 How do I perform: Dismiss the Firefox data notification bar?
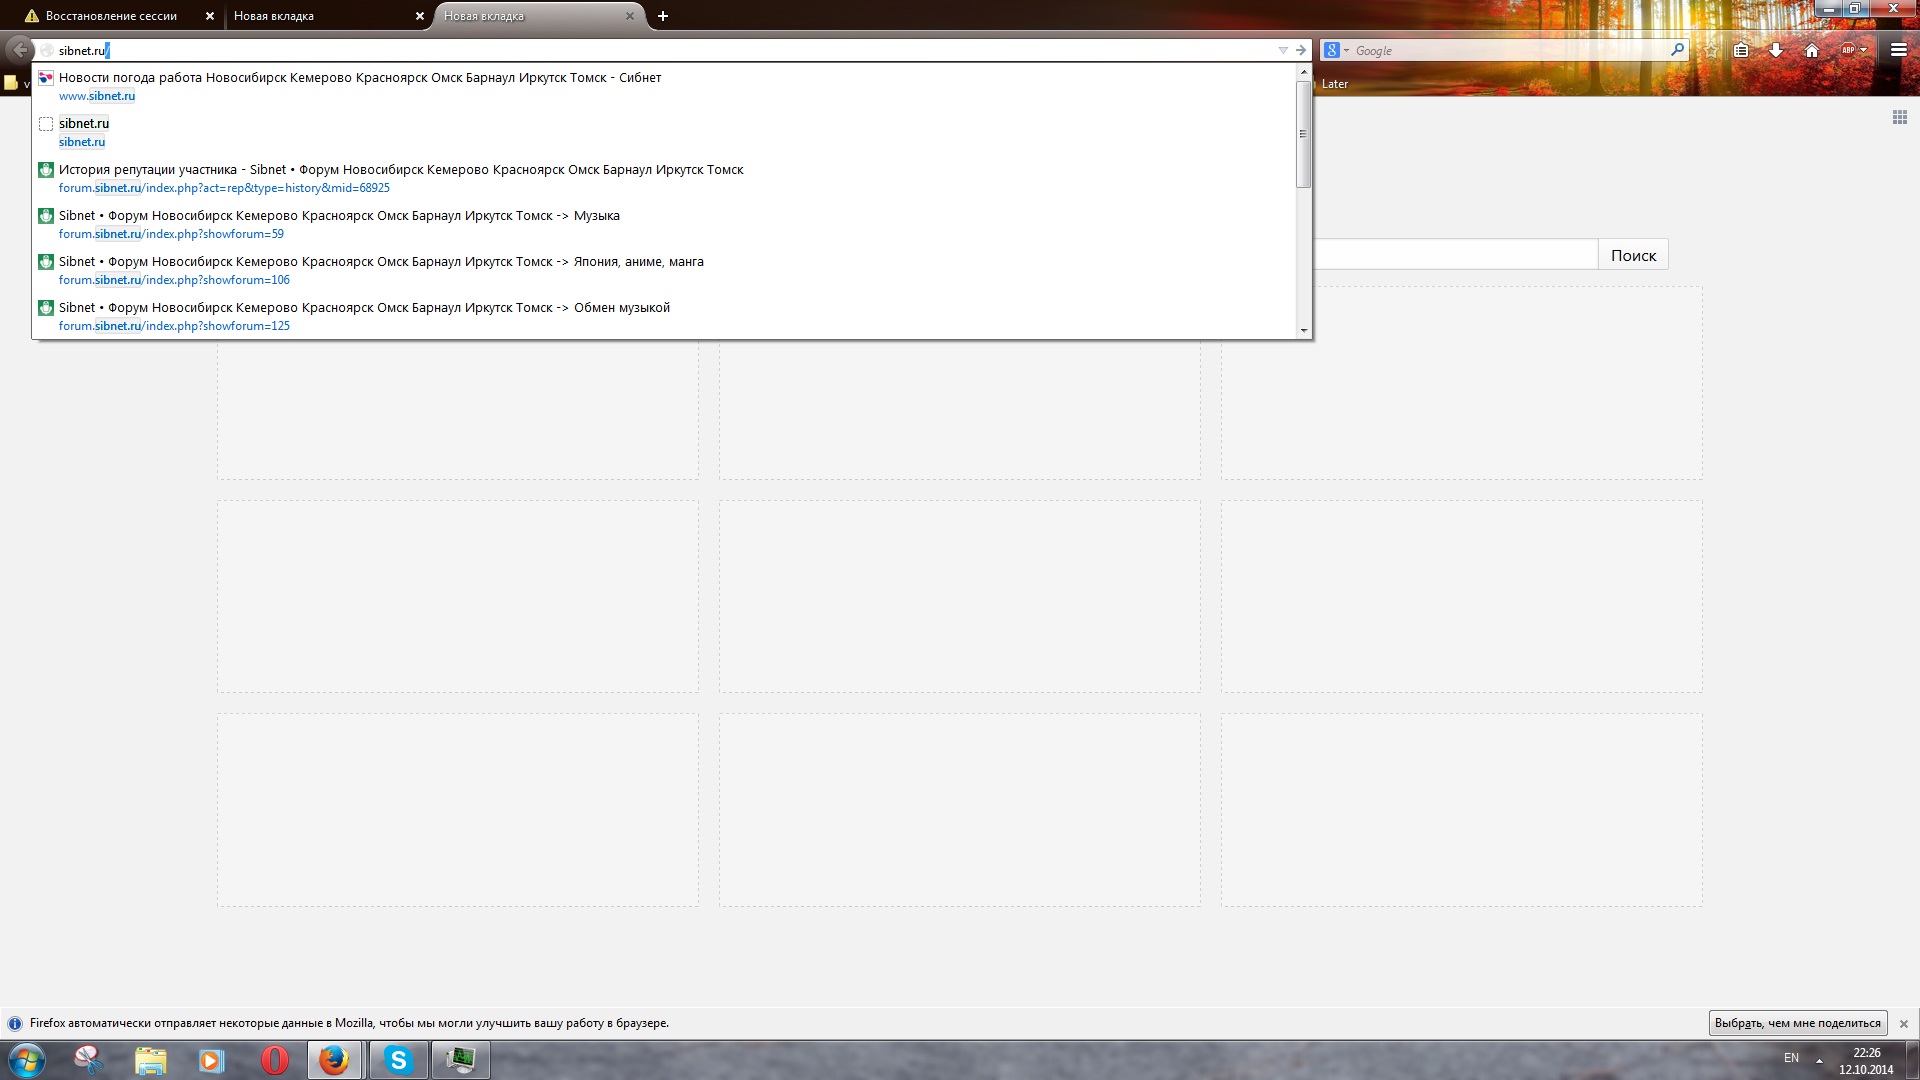coord(1903,1023)
